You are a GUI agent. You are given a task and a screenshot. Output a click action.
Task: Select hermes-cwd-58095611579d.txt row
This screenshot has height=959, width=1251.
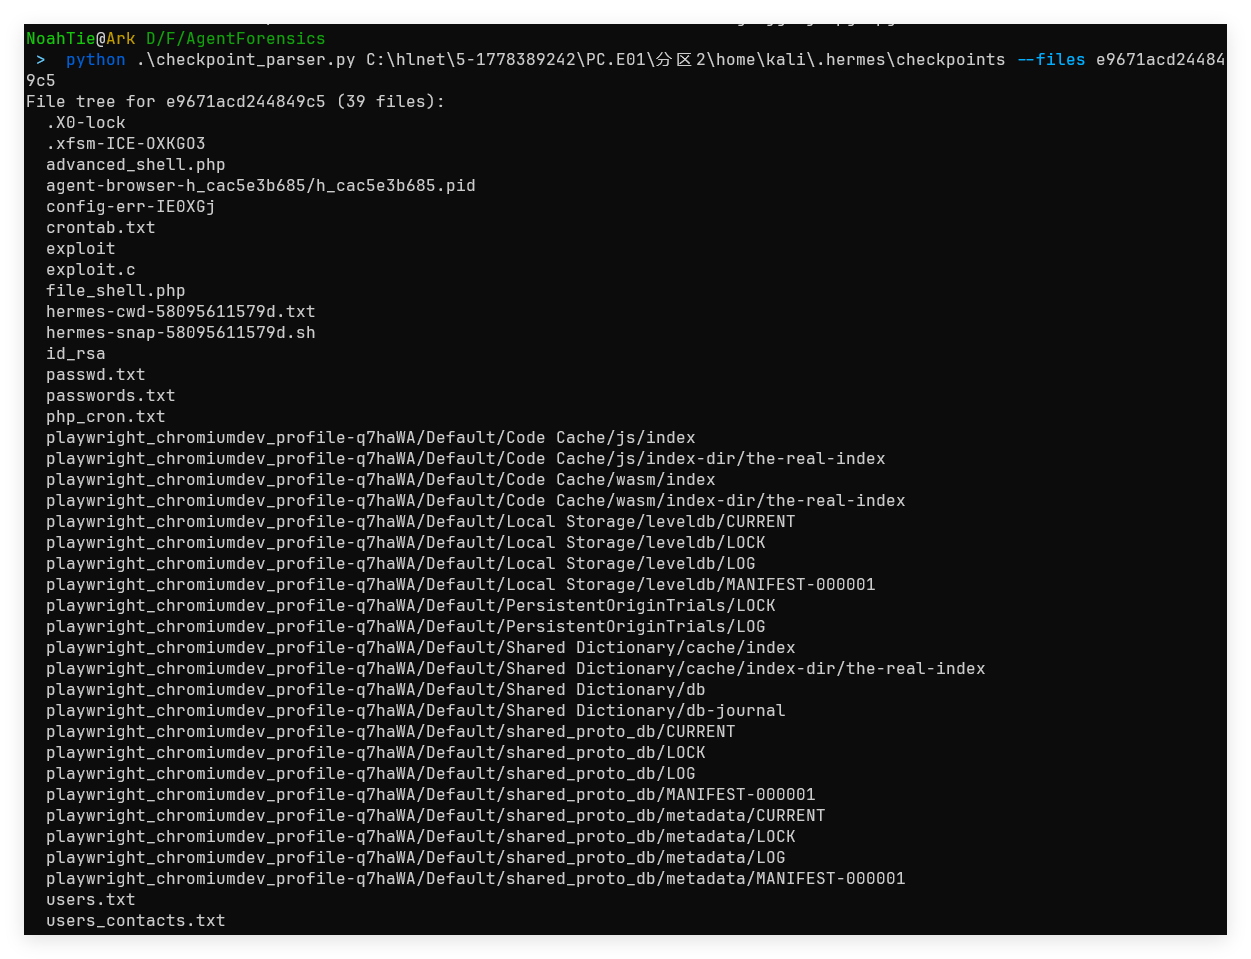pos(181,312)
